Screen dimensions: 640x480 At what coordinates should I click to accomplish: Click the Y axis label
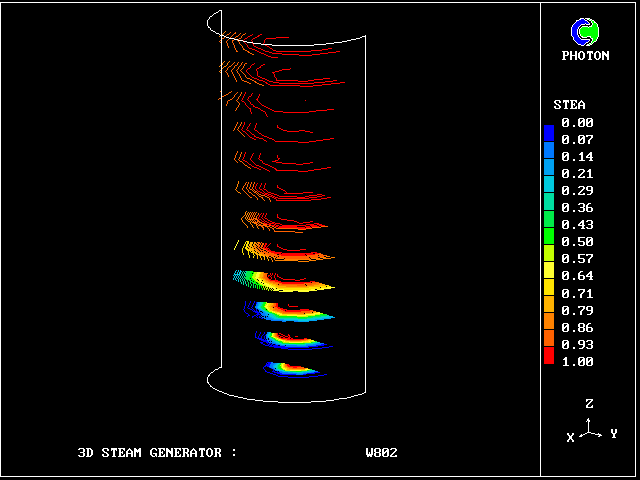pyautogui.click(x=613, y=434)
